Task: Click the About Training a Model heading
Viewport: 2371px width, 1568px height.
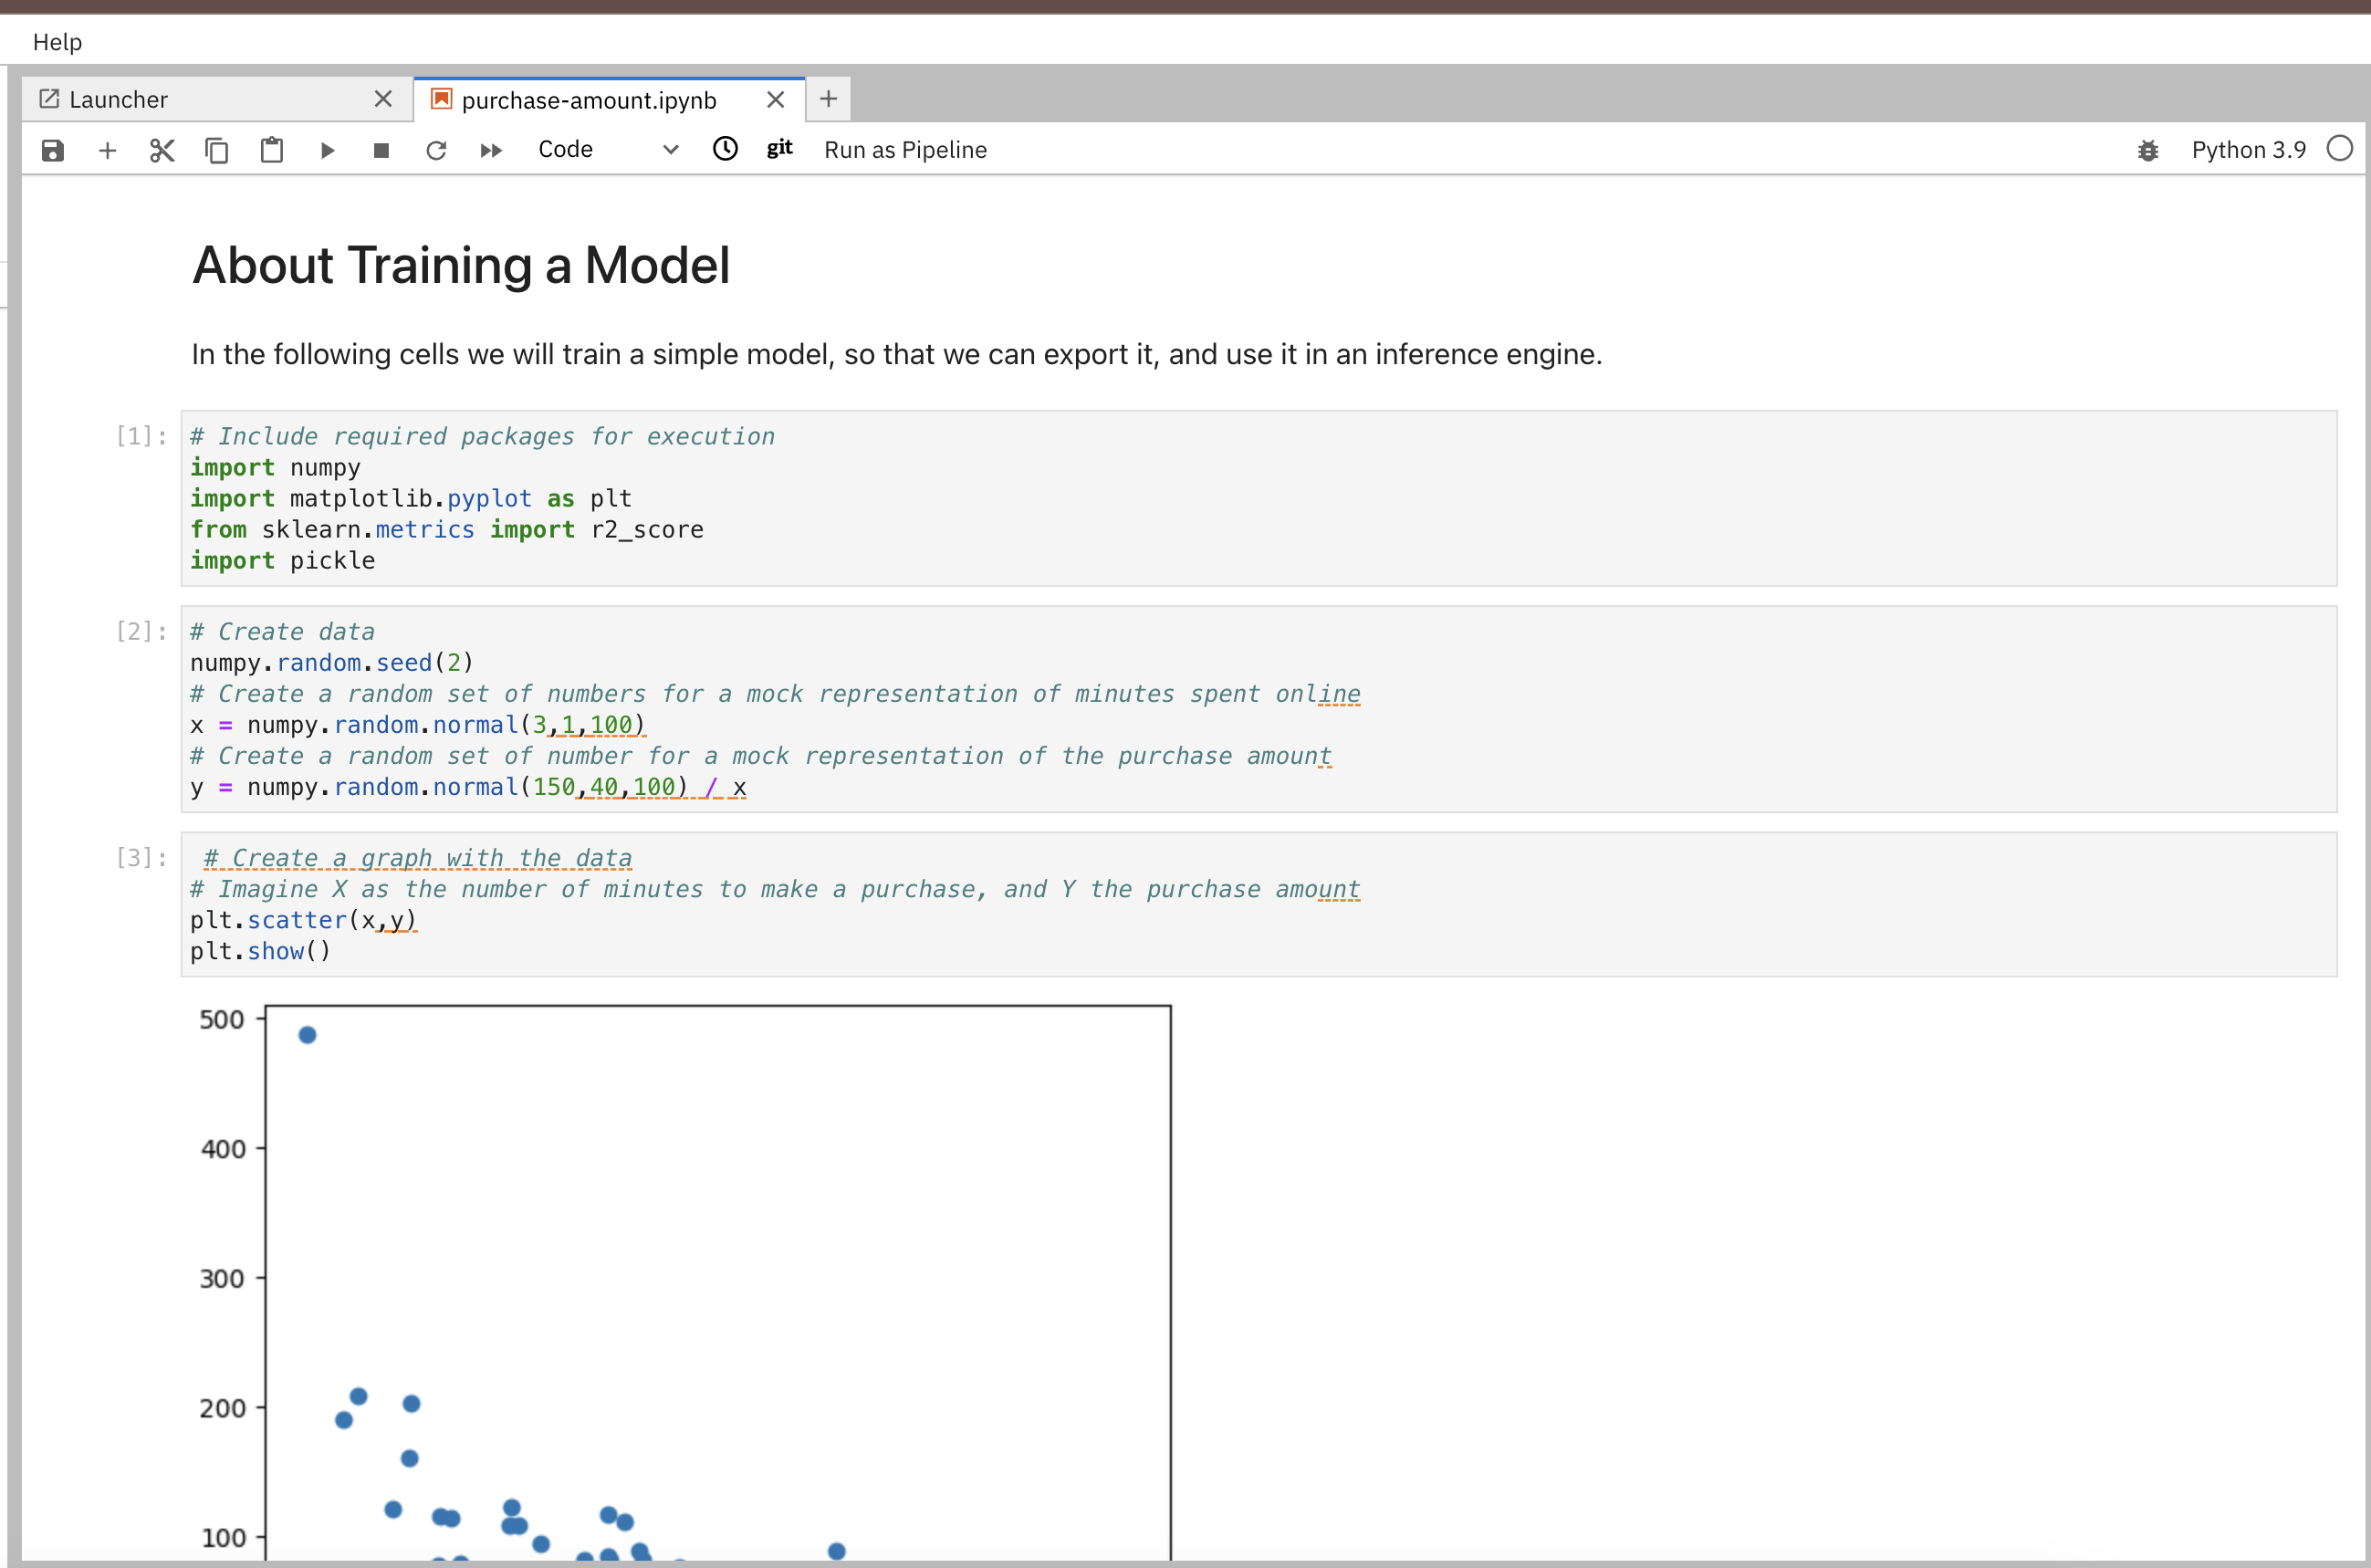Action: point(461,266)
